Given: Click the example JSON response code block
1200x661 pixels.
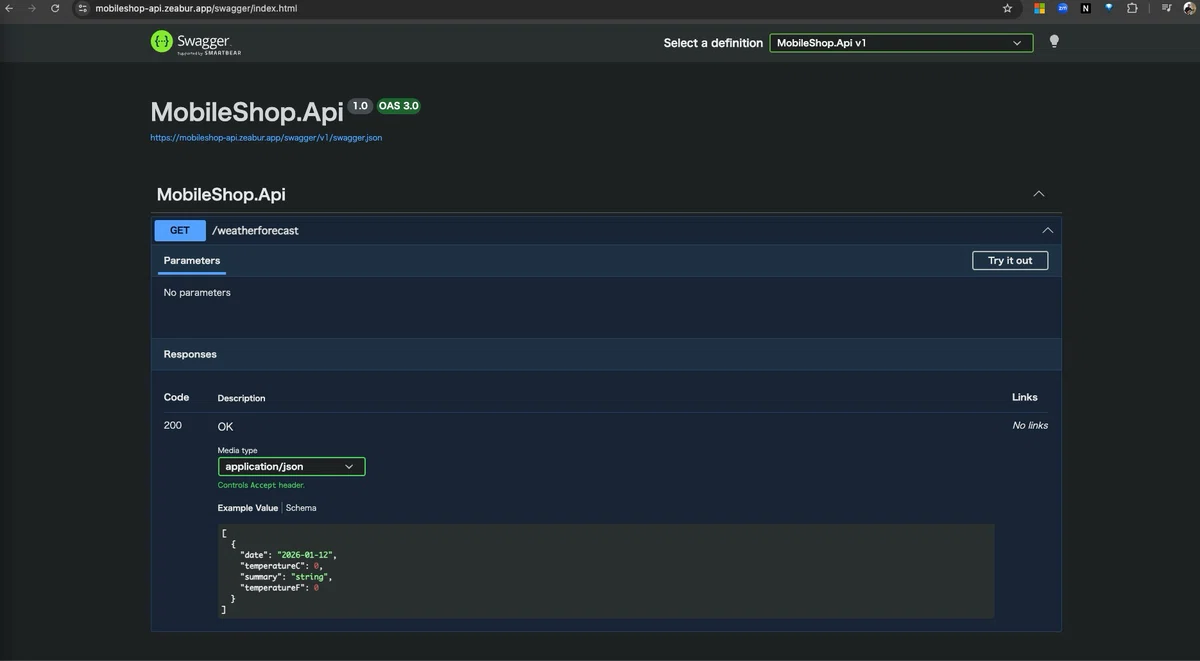Looking at the screenshot, I should coord(606,571).
